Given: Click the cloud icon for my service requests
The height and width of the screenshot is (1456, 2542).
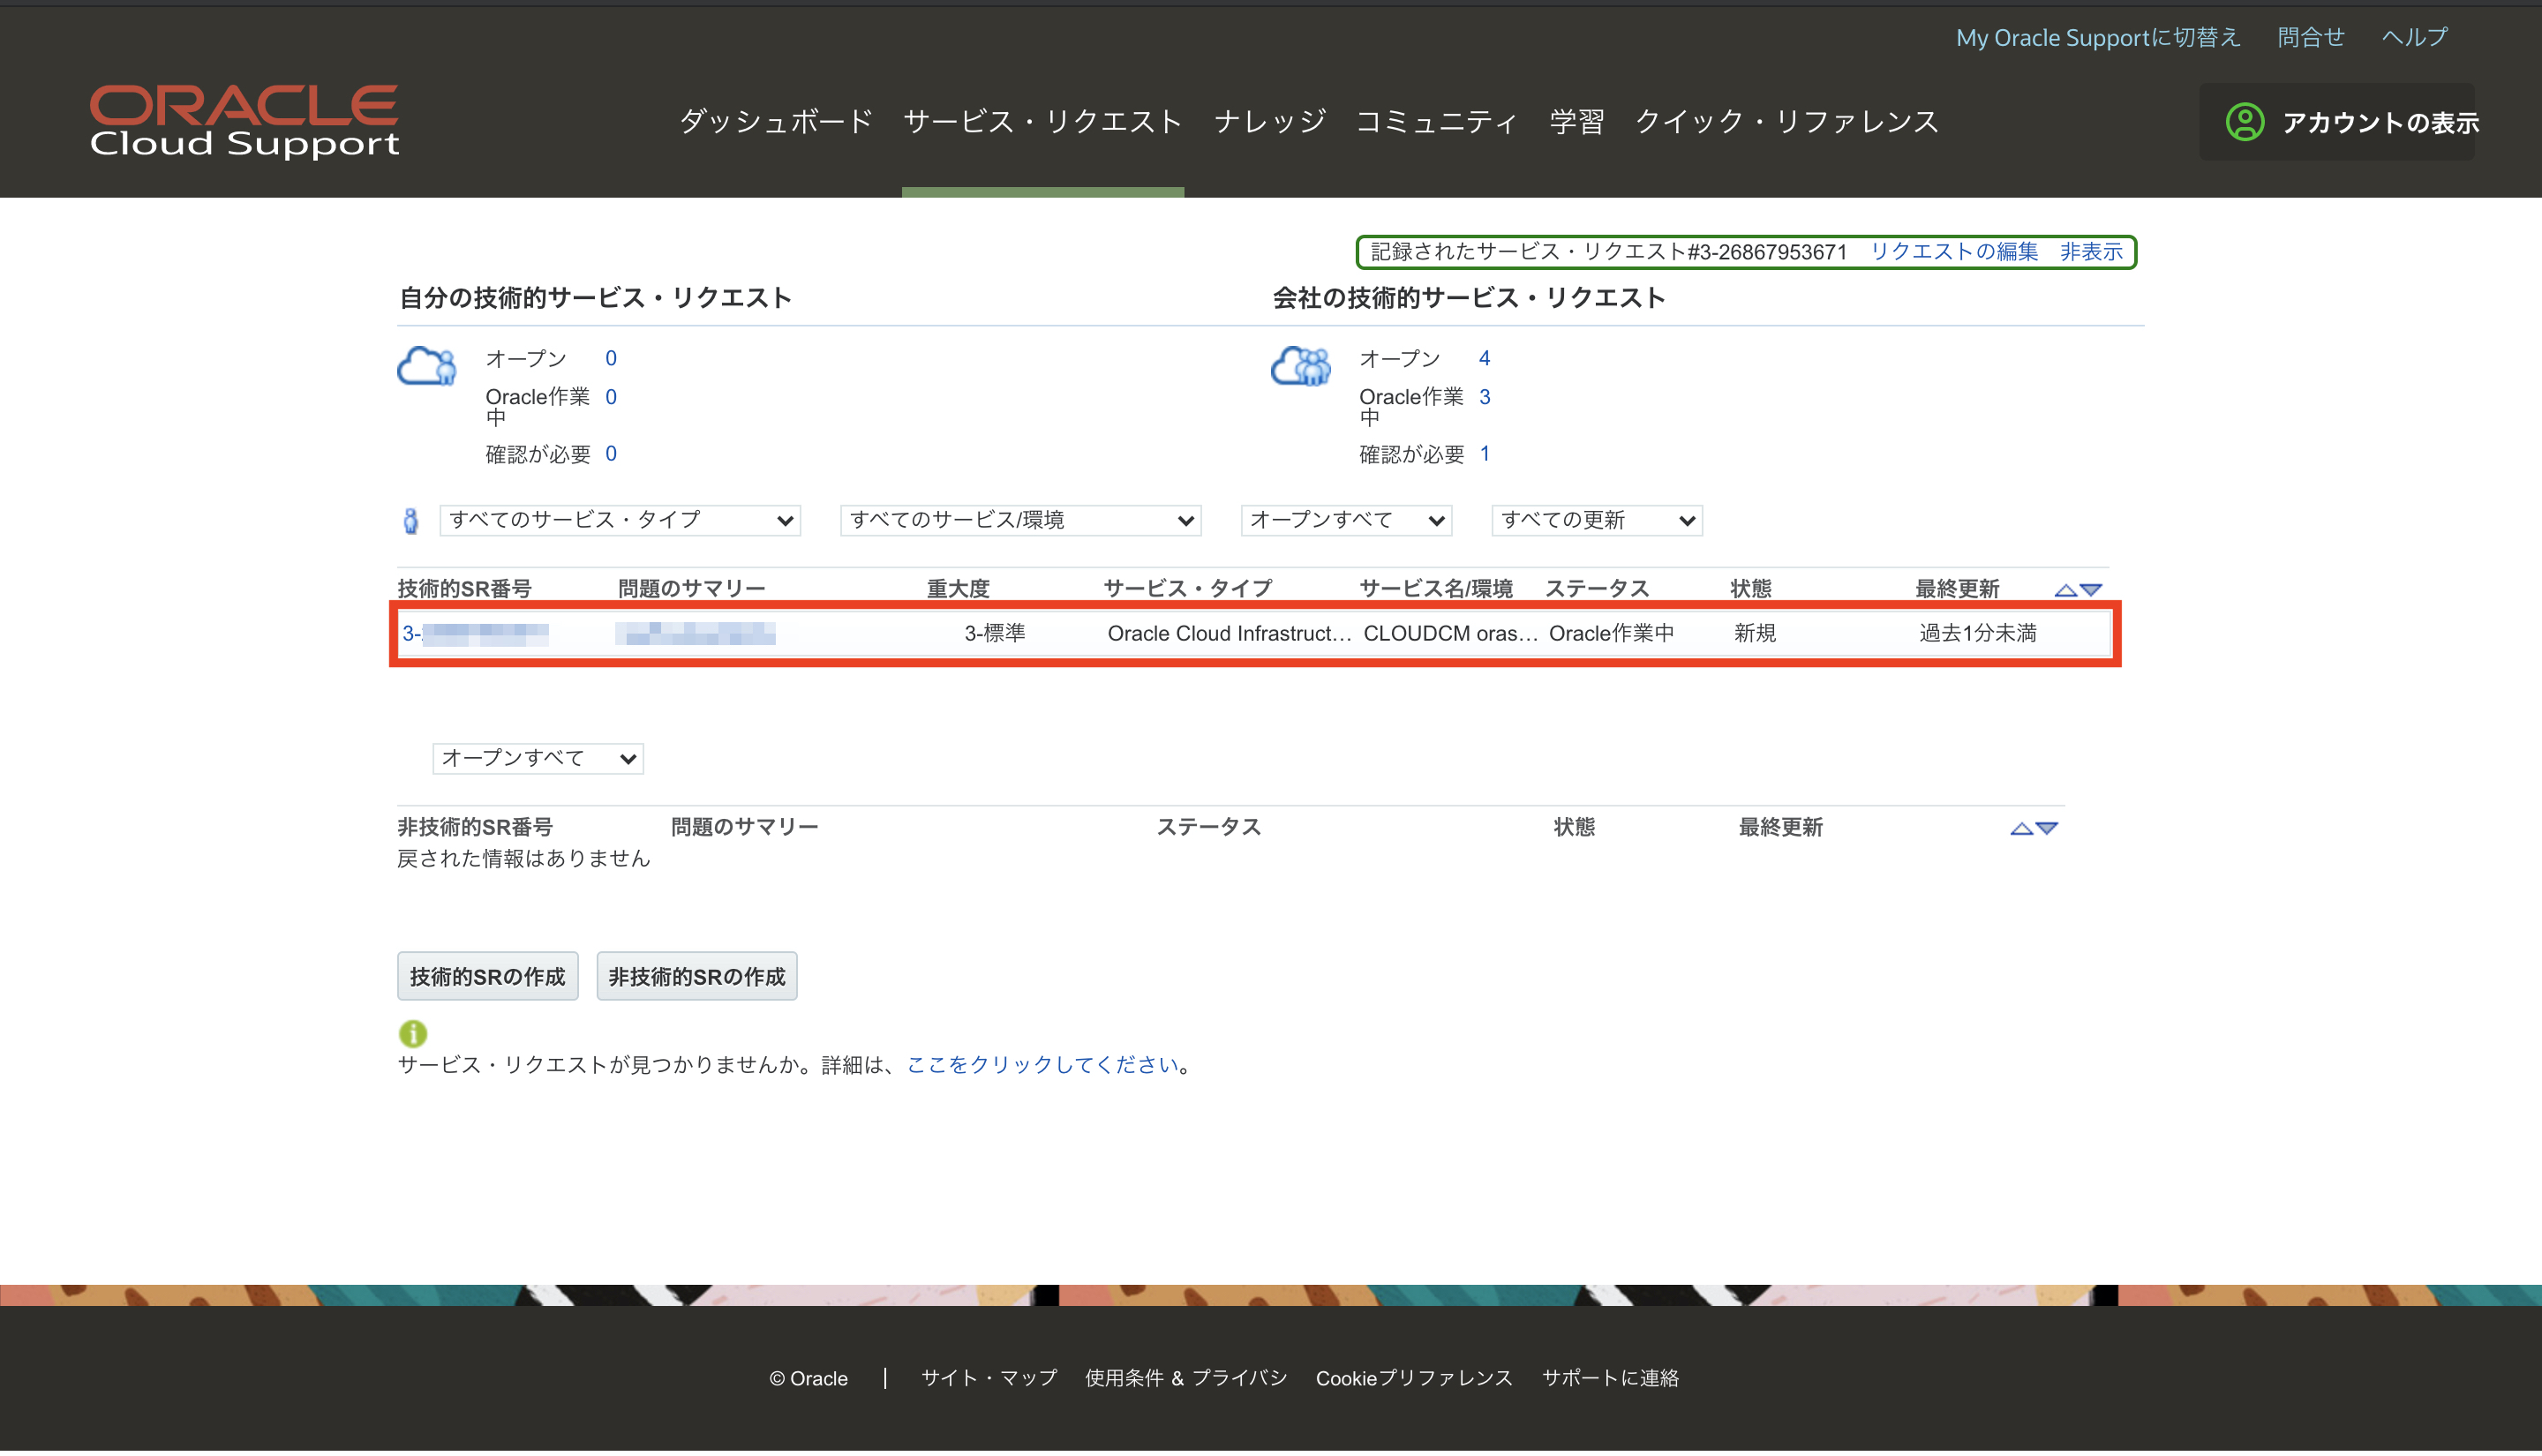Looking at the screenshot, I should coord(427,368).
